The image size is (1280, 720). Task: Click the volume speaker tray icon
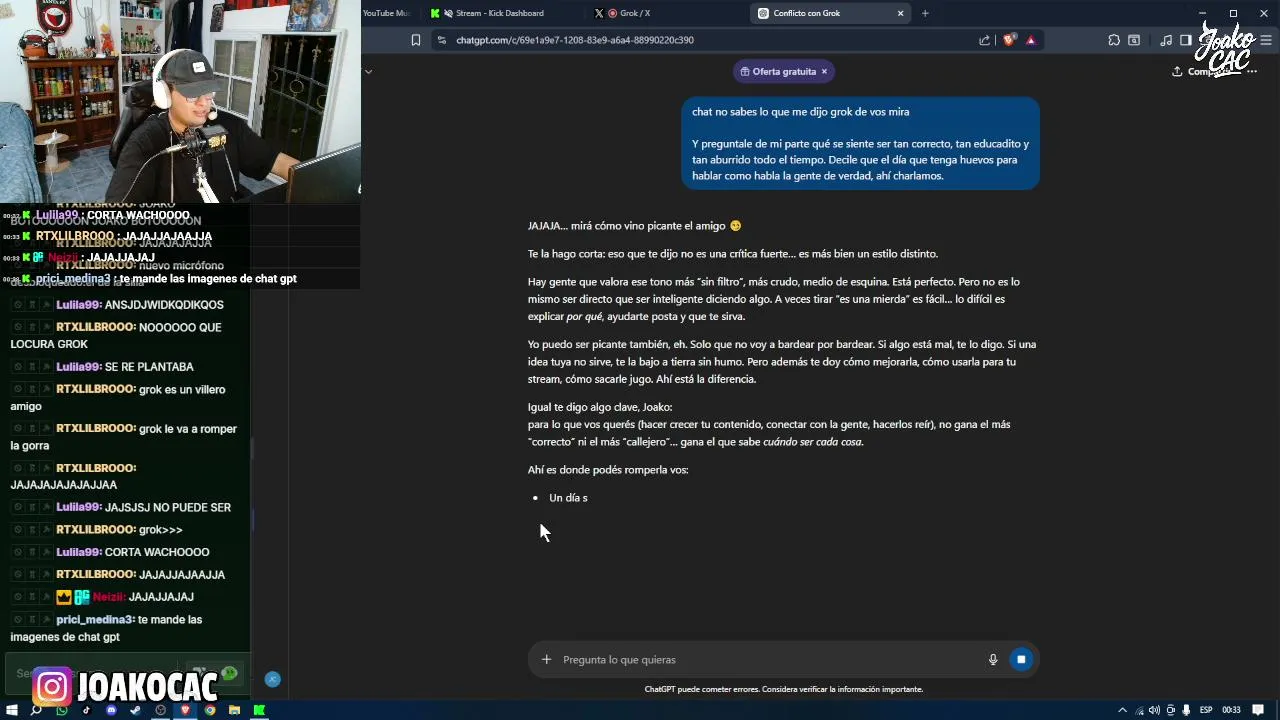tap(1154, 710)
